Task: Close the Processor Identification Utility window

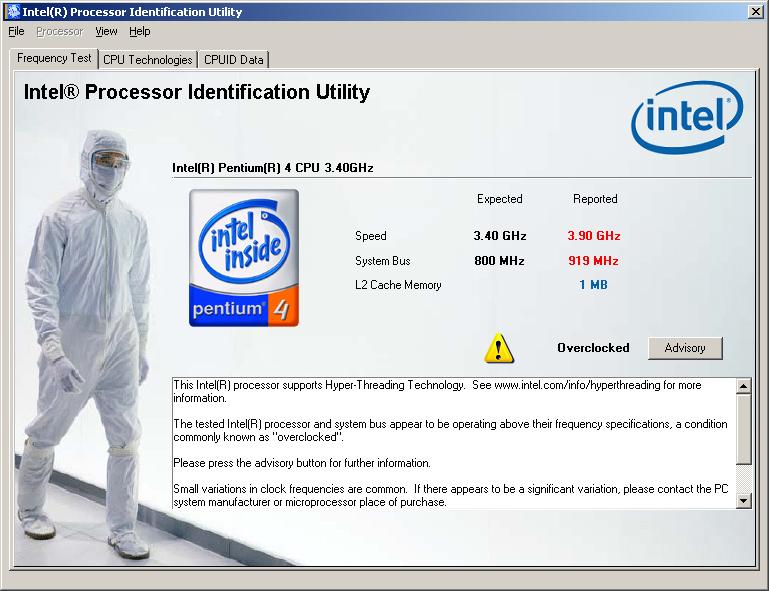Action: point(755,11)
